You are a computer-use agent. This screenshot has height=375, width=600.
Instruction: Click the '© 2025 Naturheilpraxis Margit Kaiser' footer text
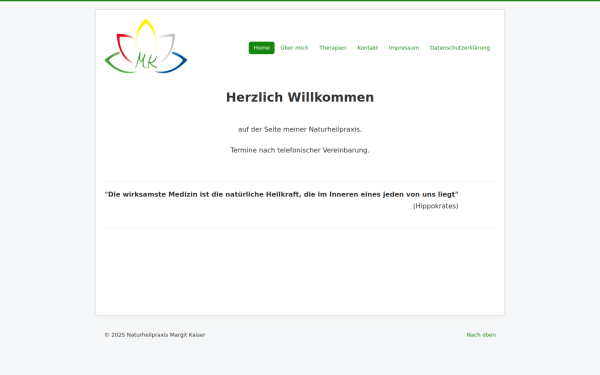click(x=155, y=335)
